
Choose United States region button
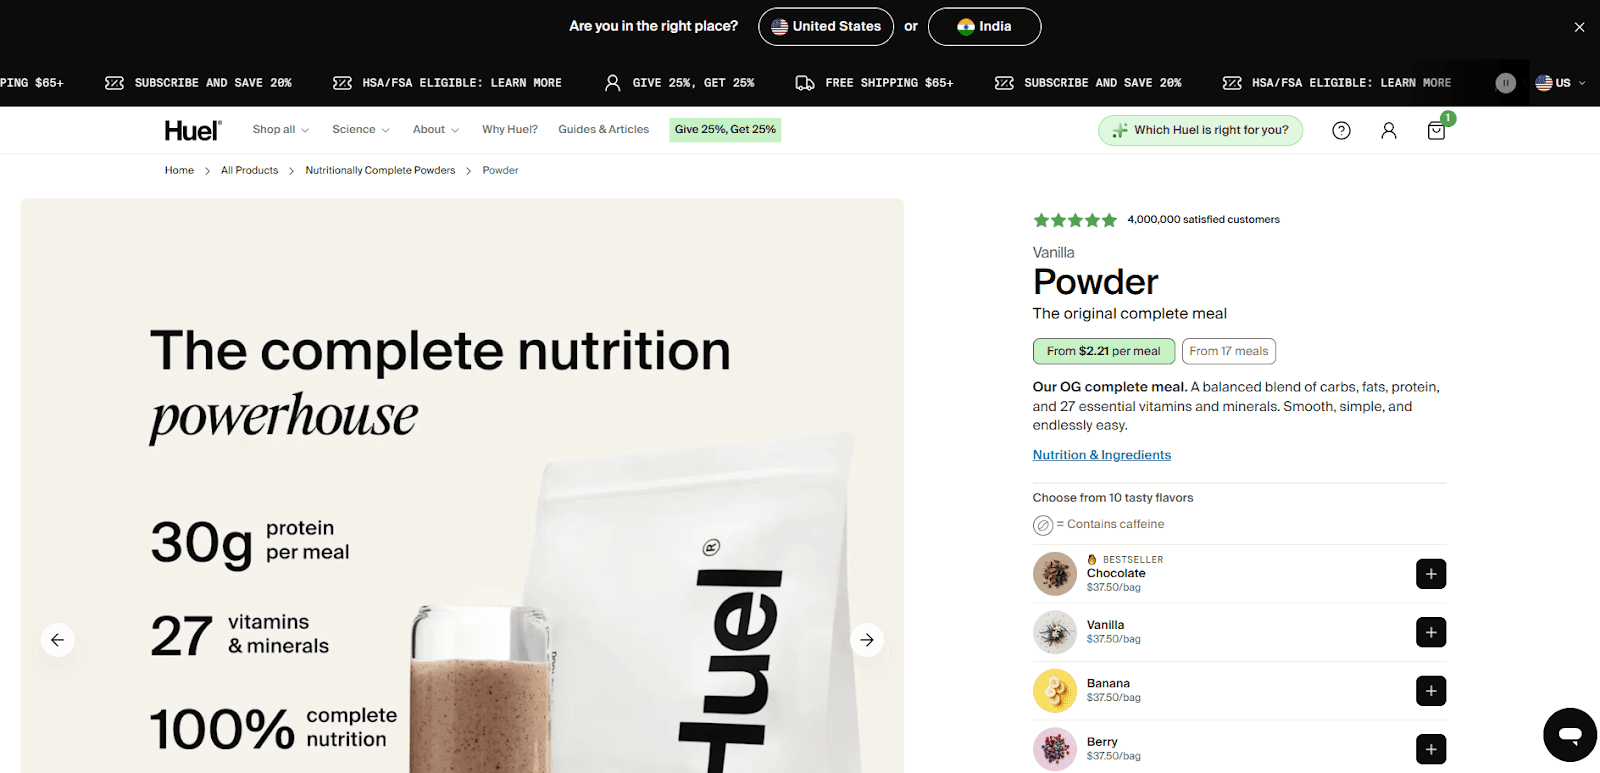click(x=826, y=27)
